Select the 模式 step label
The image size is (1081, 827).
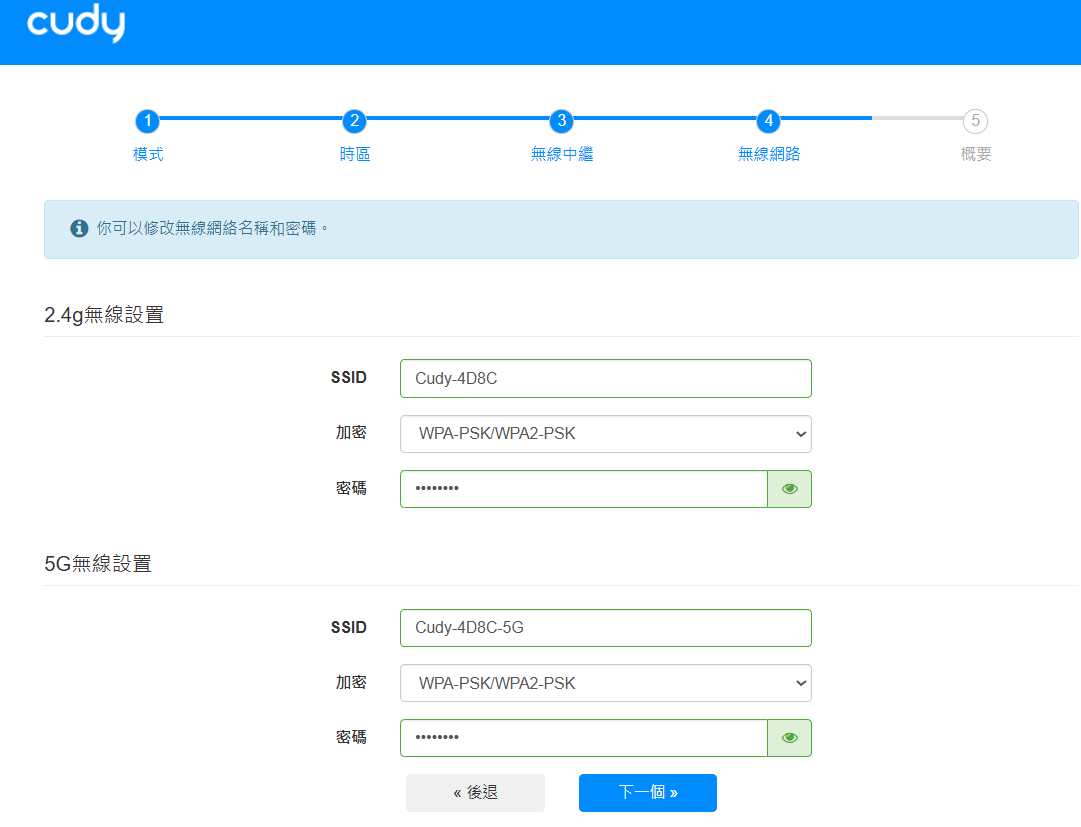point(148,155)
